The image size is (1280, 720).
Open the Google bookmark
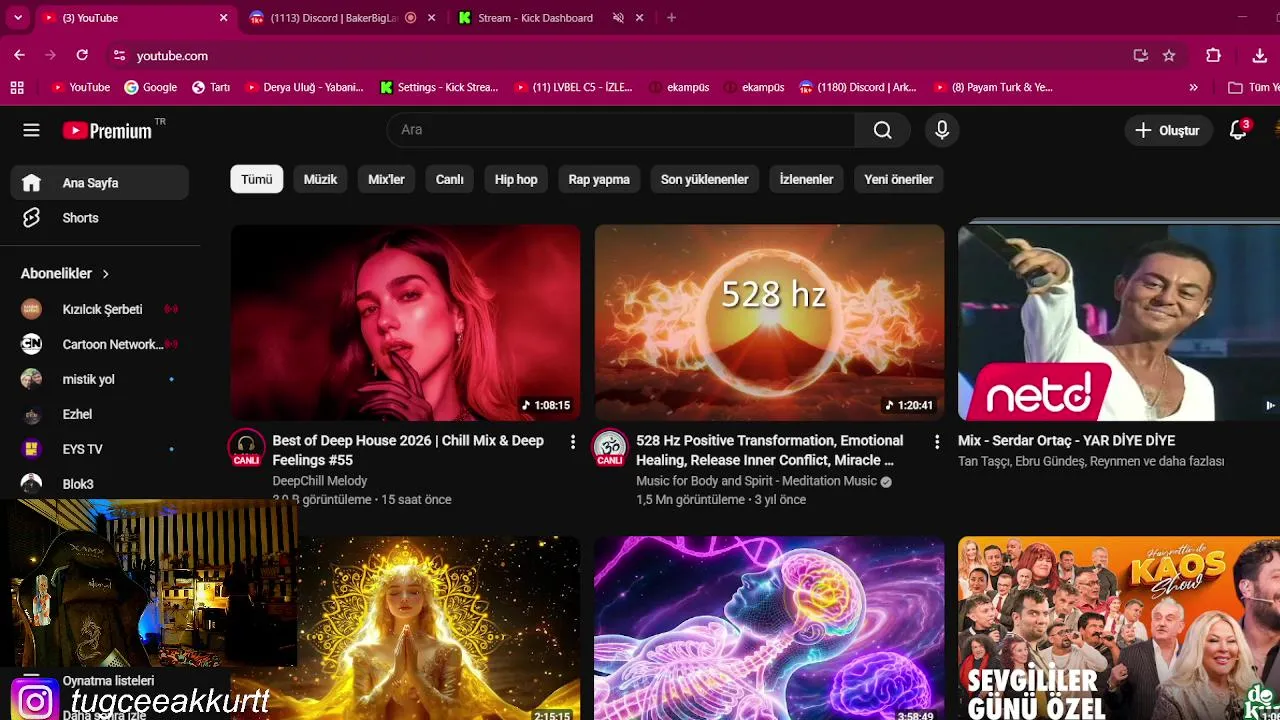(x=151, y=87)
